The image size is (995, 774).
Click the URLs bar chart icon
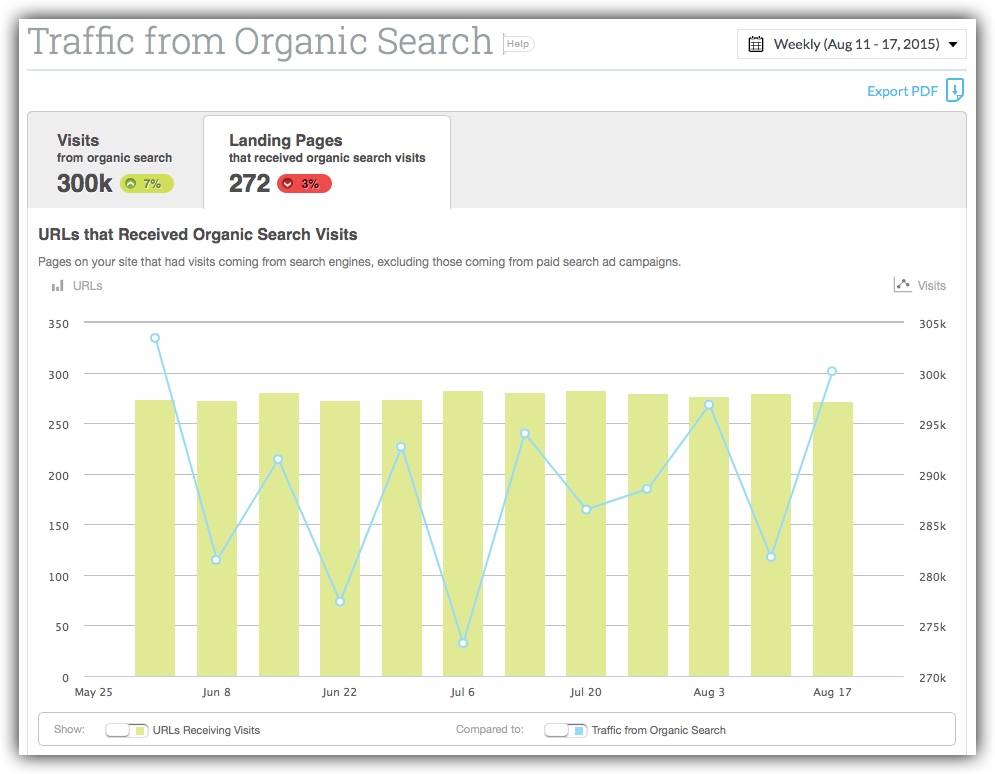[58, 286]
